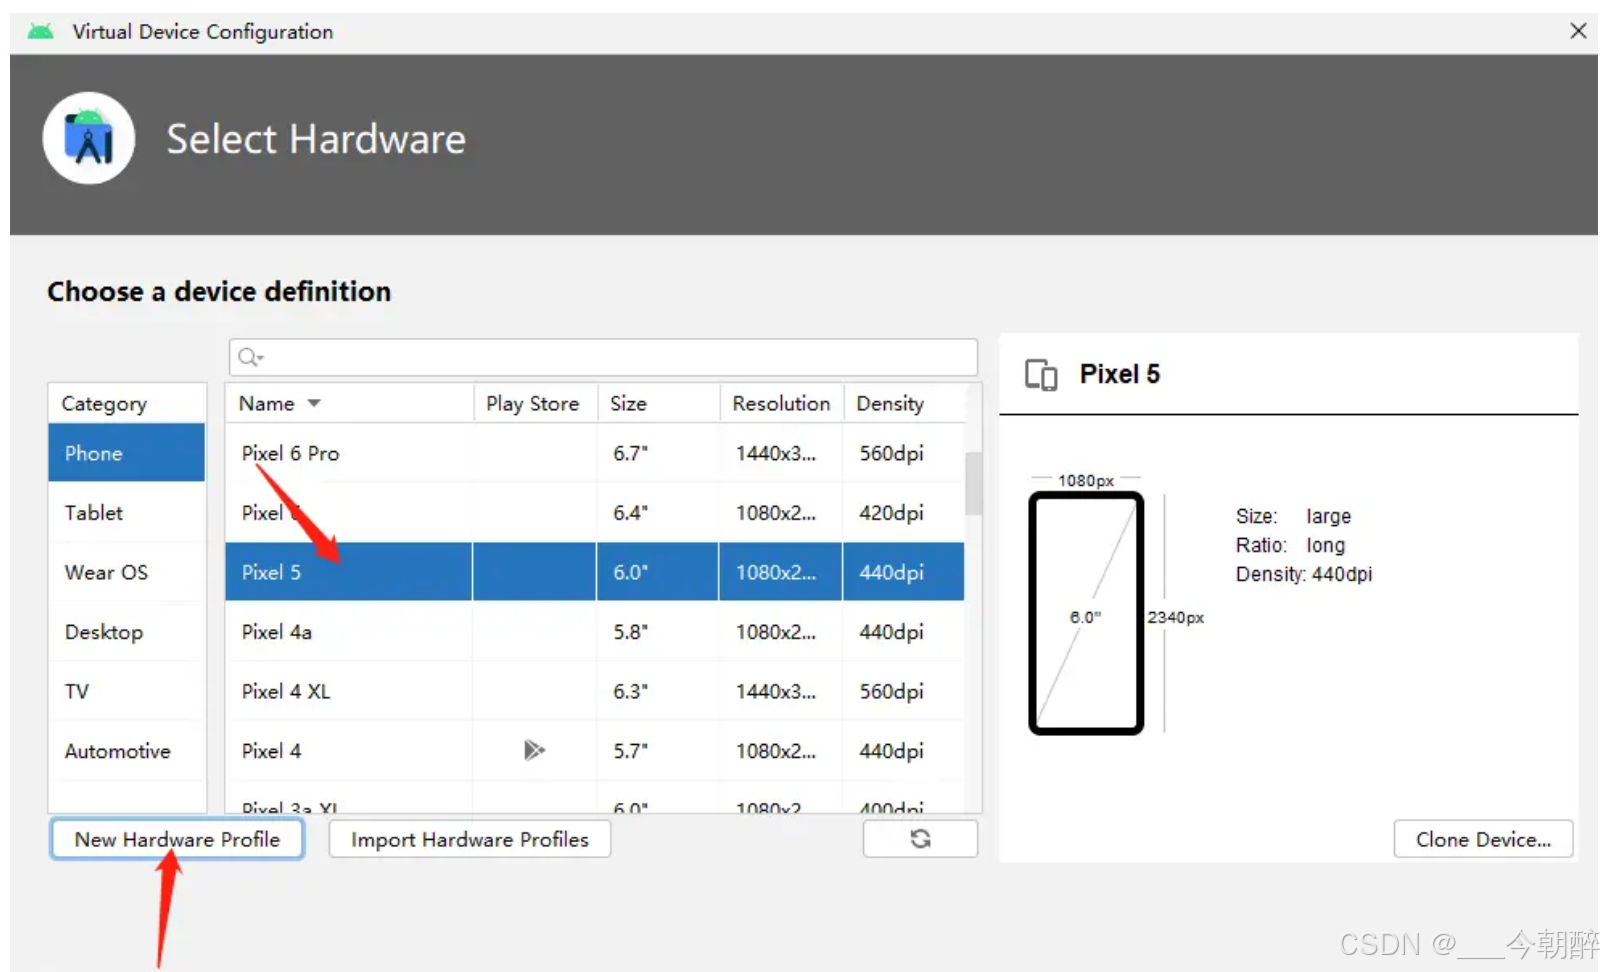Image resolution: width=1604 pixels, height=972 pixels.
Task: Click the search magnifier icon
Action: tap(250, 357)
